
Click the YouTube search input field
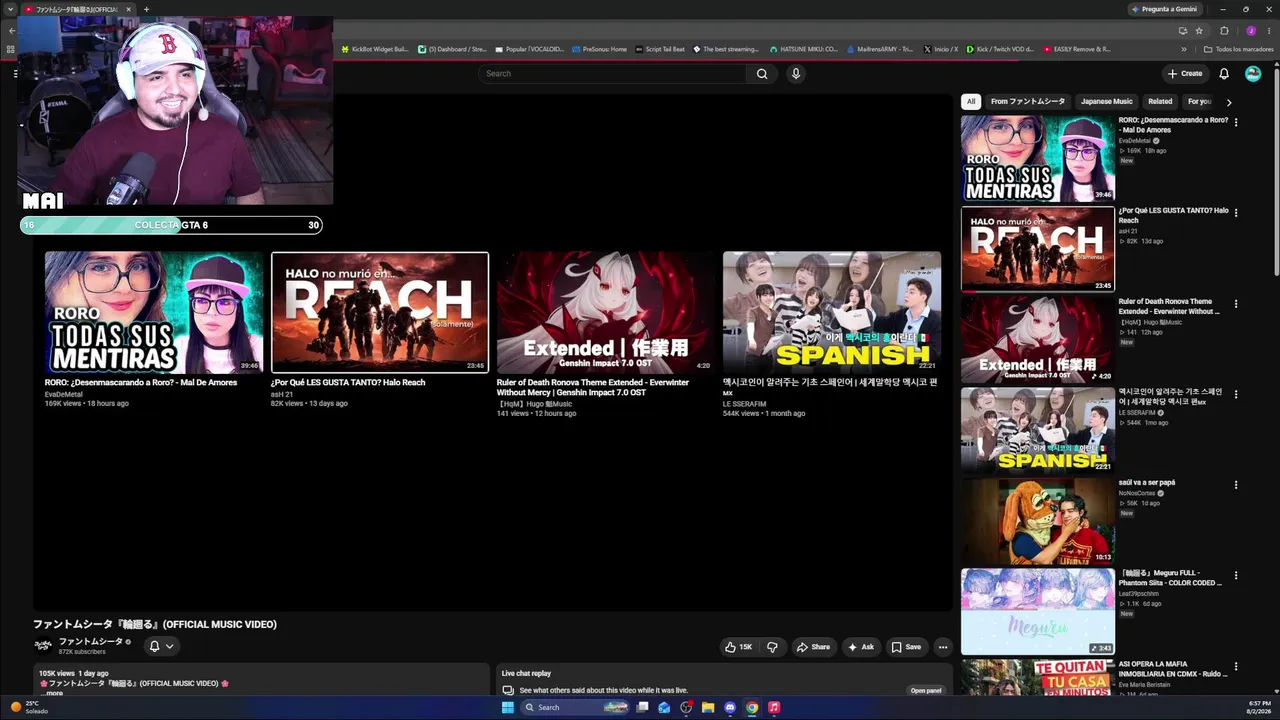pyautogui.click(x=612, y=73)
